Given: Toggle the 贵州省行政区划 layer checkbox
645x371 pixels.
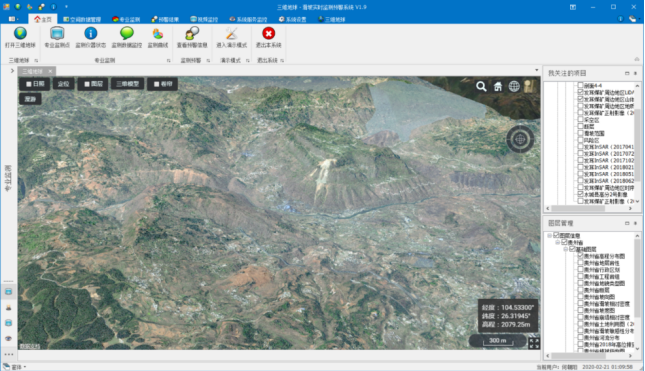Looking at the screenshot, I should pos(580,269).
